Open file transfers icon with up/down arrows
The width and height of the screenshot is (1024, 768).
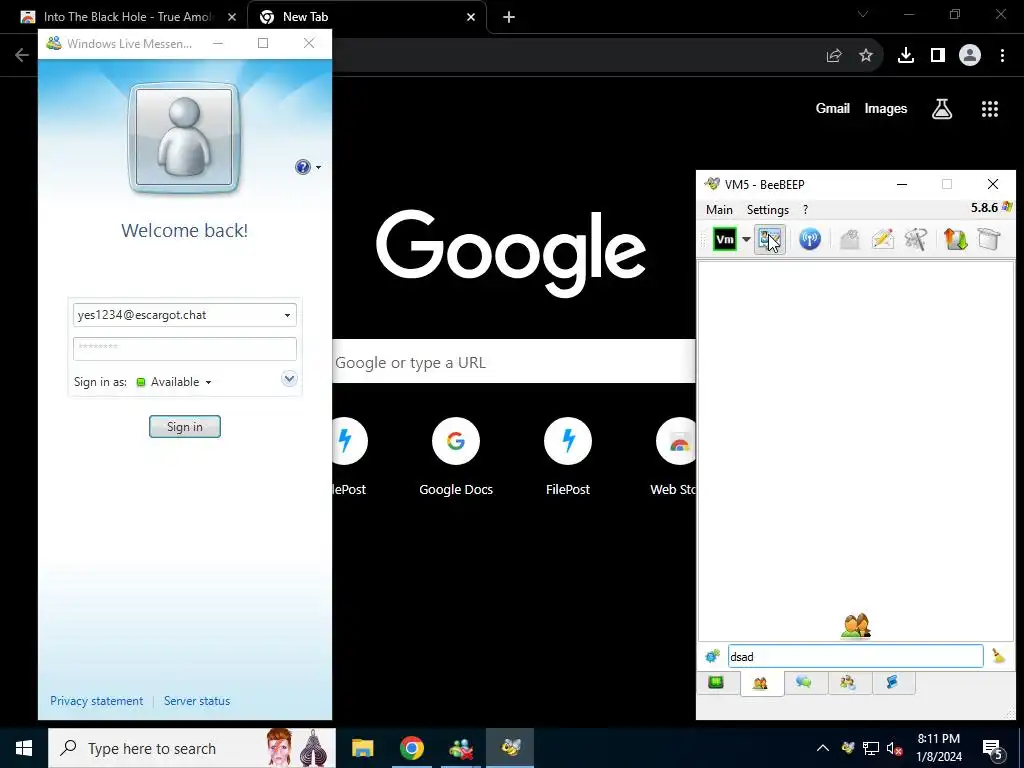point(955,239)
